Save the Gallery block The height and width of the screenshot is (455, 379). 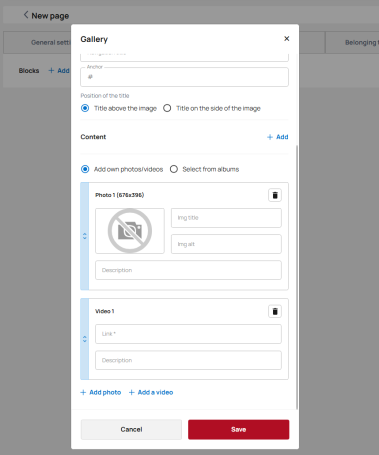(239, 429)
